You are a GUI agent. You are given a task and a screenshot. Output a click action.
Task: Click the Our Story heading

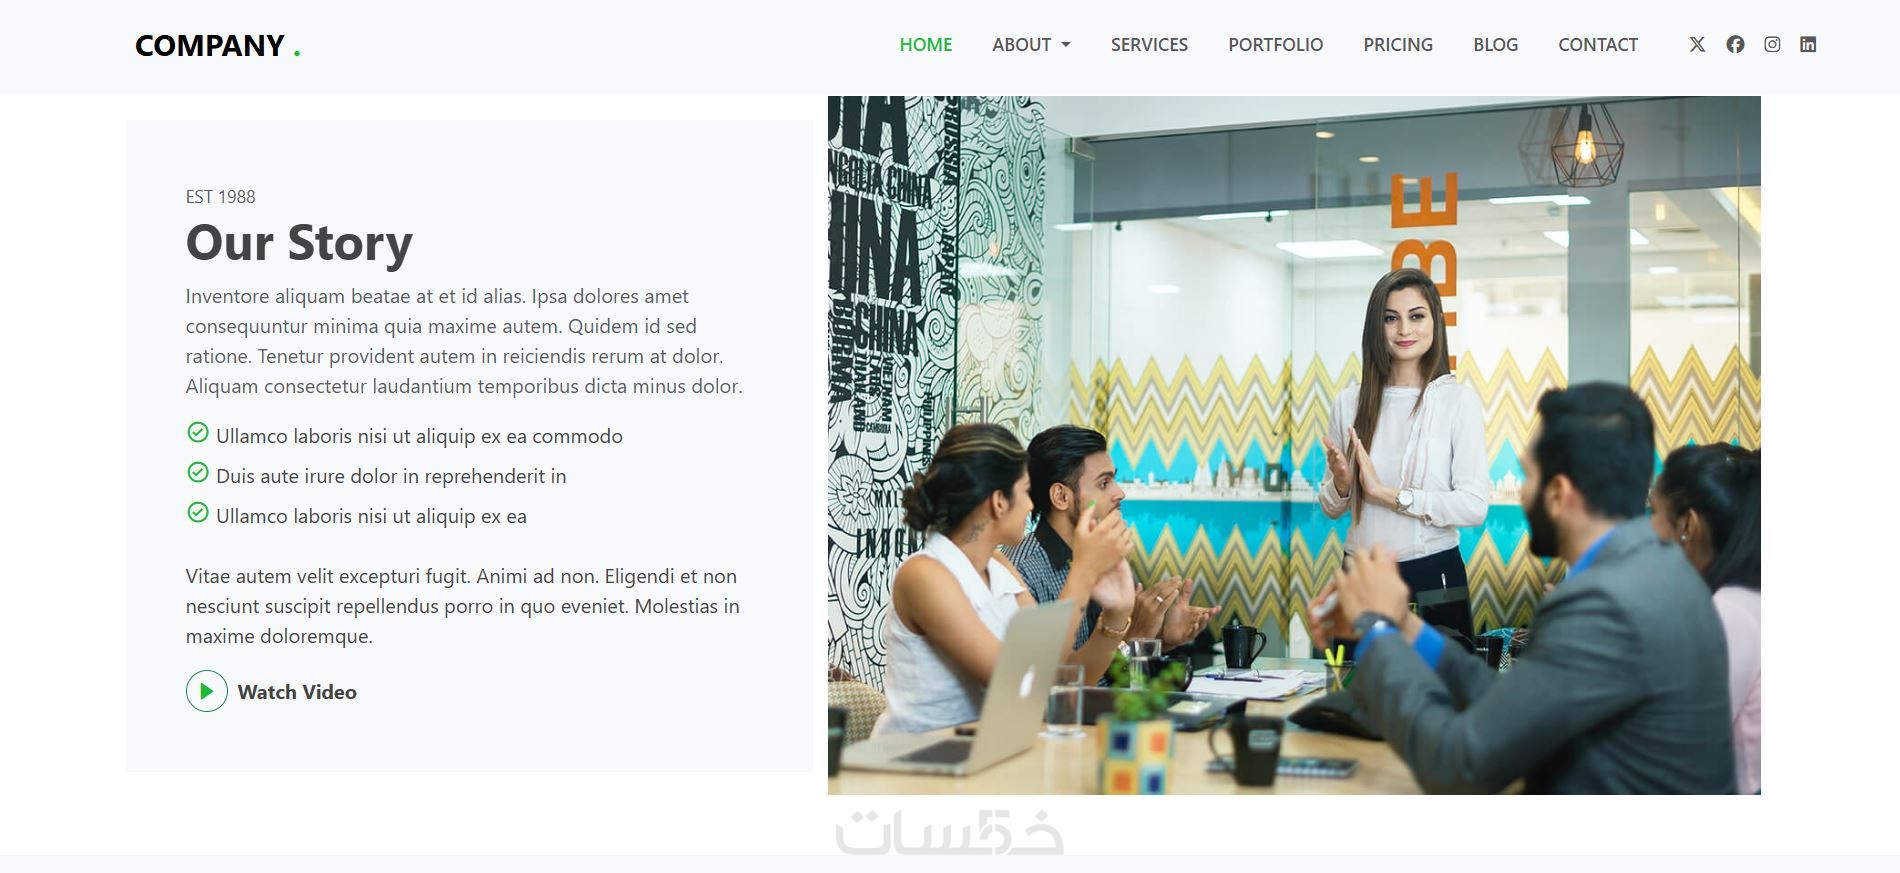pos(299,243)
